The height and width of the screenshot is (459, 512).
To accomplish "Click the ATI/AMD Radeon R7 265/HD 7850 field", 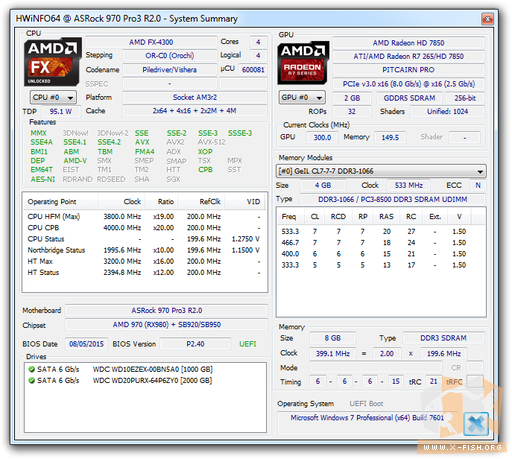I will (409, 56).
